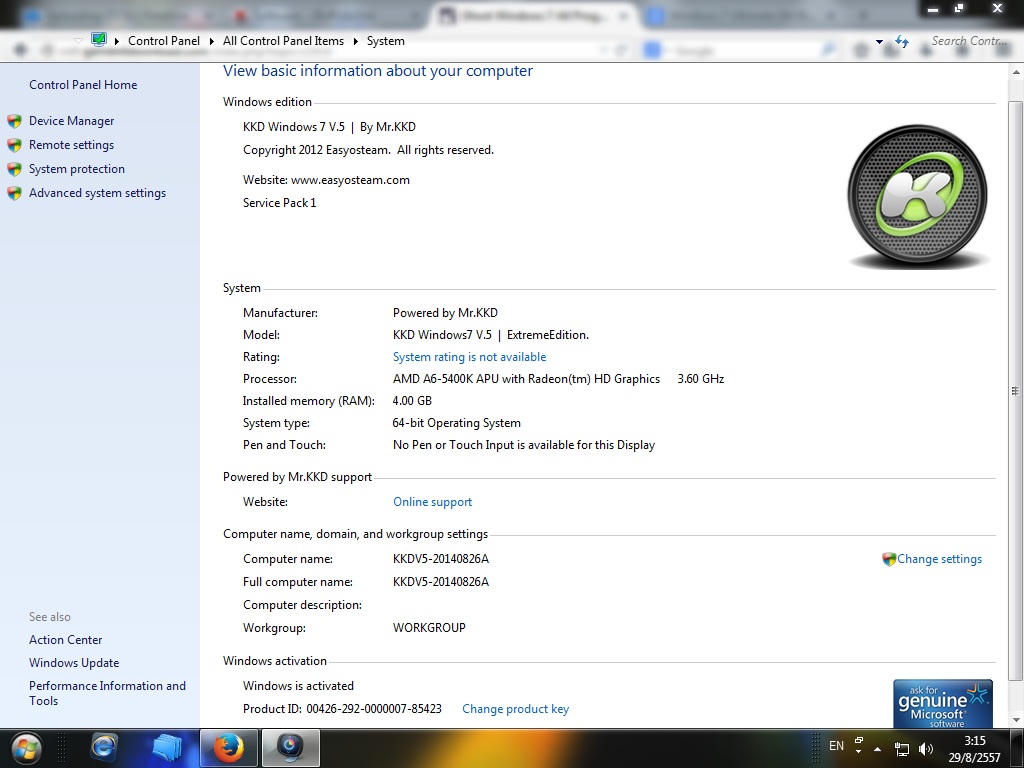Click the System rating is not available link
The height and width of the screenshot is (768, 1024).
pos(469,357)
